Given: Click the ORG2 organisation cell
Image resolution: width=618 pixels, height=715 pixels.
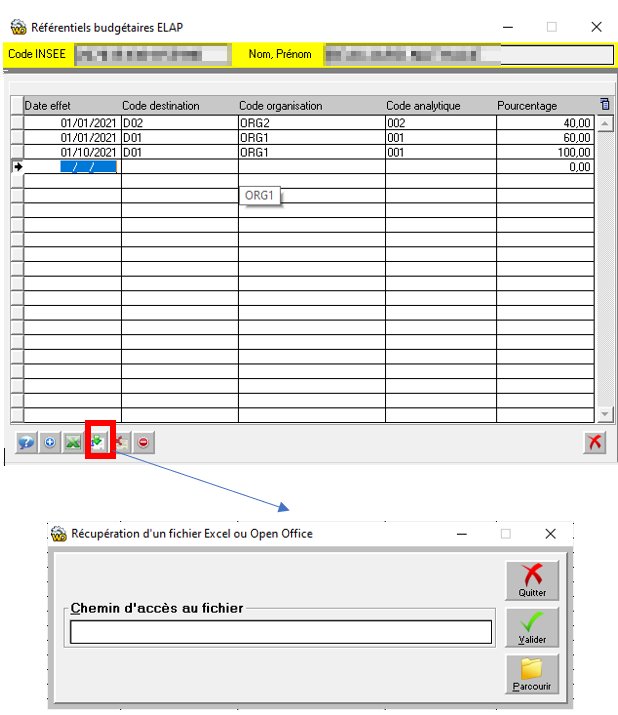Looking at the screenshot, I should pos(312,123).
